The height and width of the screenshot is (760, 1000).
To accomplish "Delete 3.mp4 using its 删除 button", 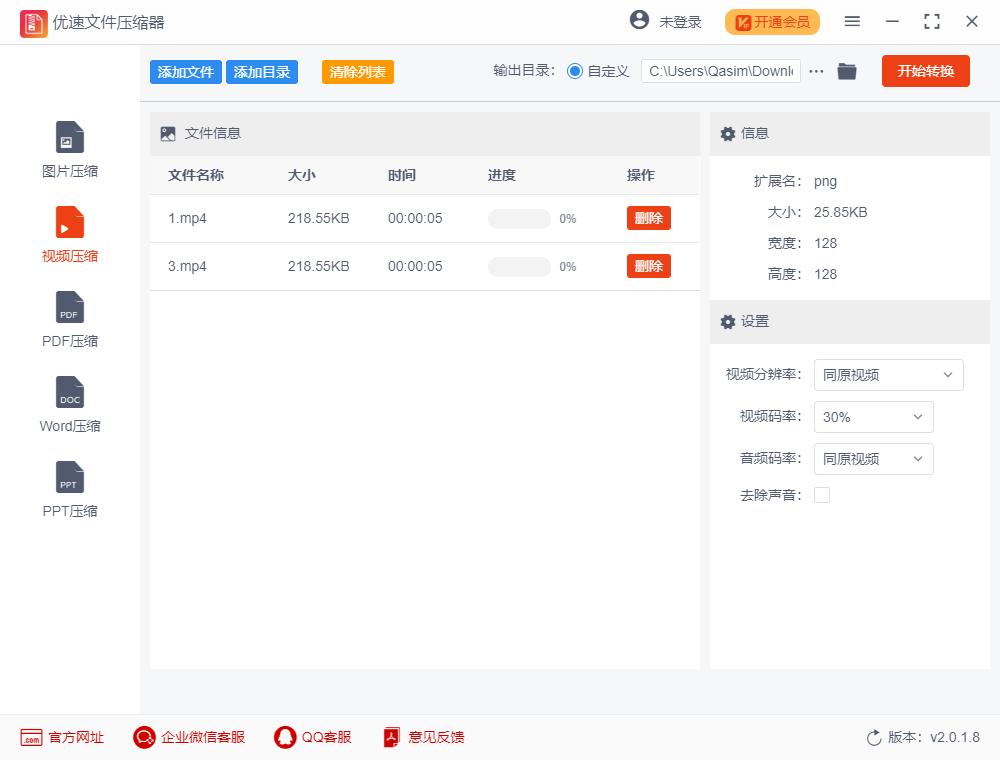I will coord(648,266).
